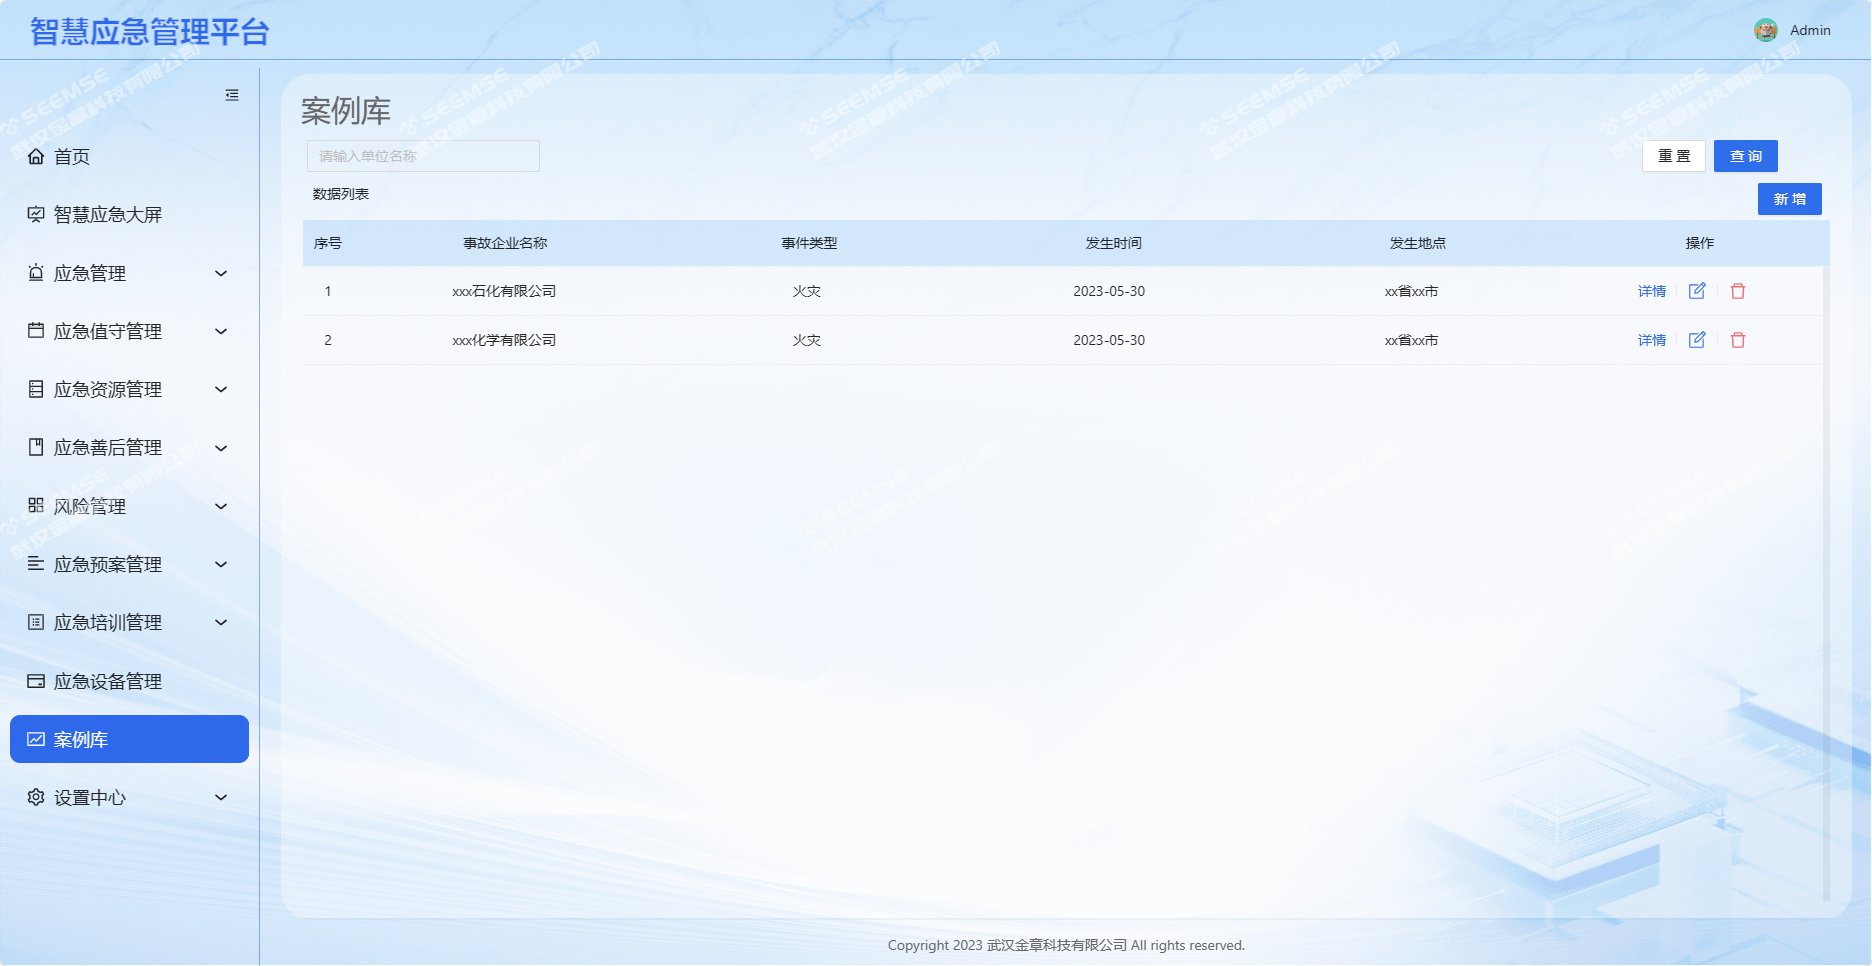Expand the 应急值守管理 submenu arrow

[x=222, y=331]
